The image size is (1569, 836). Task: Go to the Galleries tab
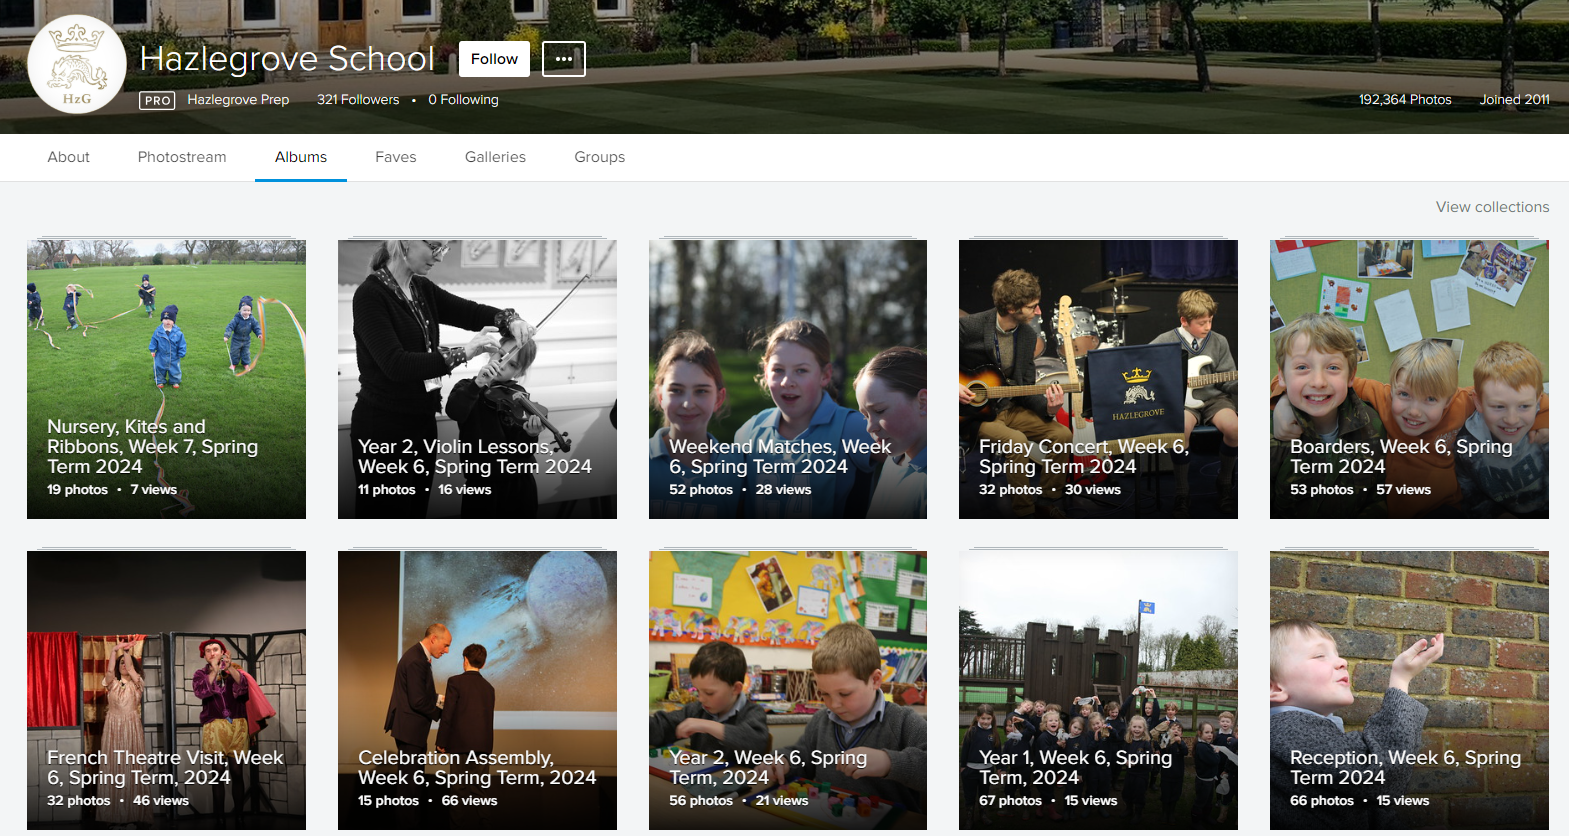pos(495,157)
